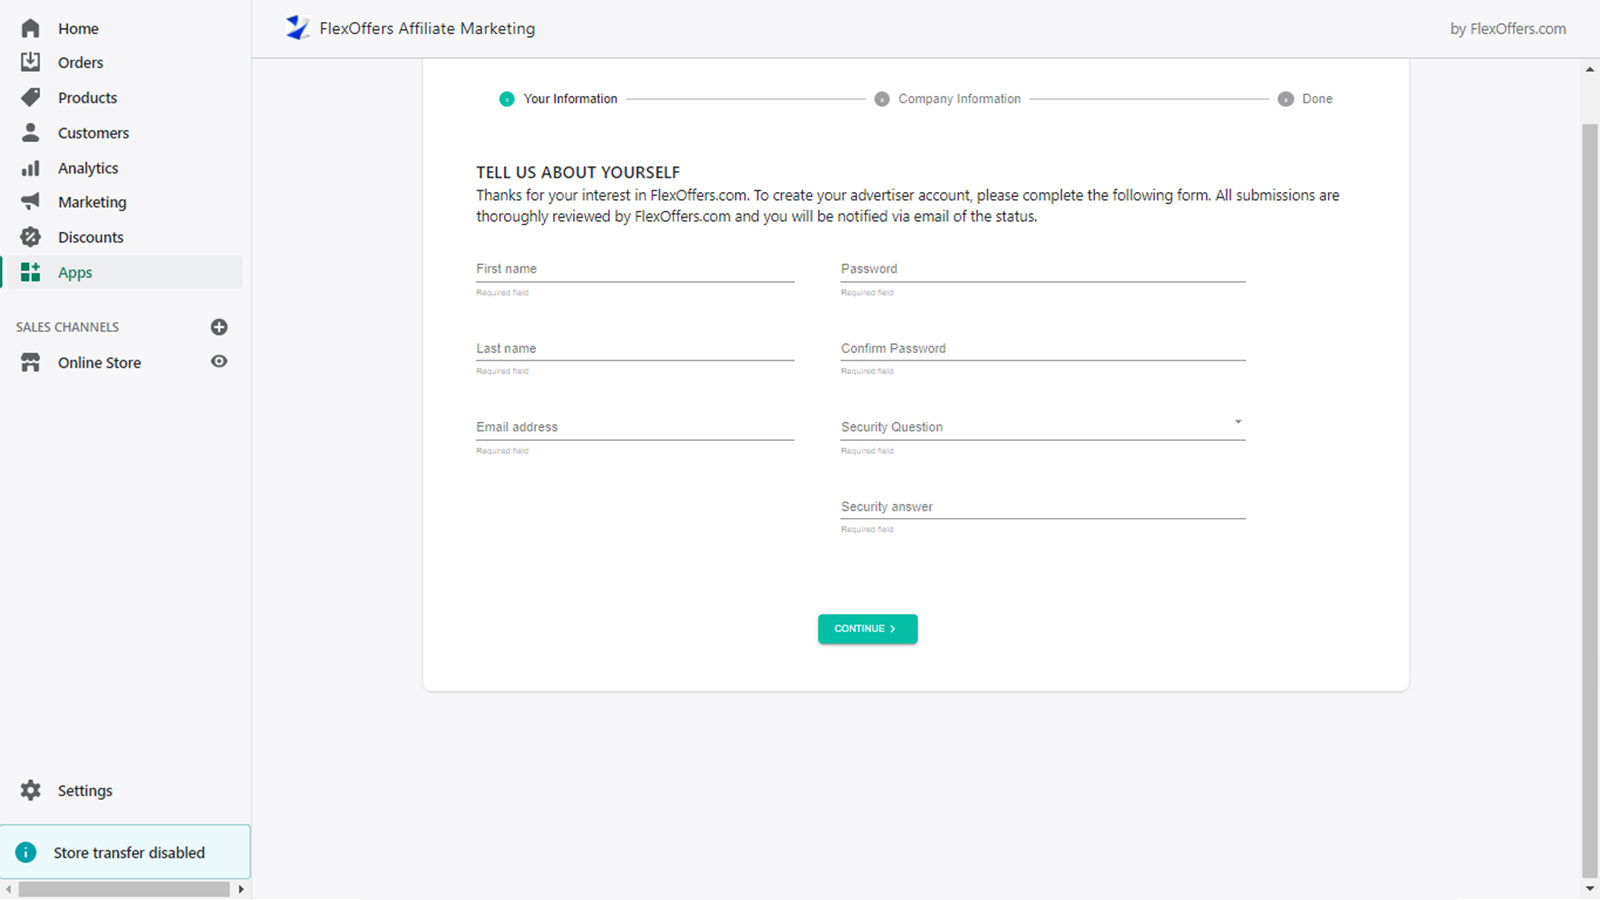Click the by FlexOffers.com link

(1506, 28)
